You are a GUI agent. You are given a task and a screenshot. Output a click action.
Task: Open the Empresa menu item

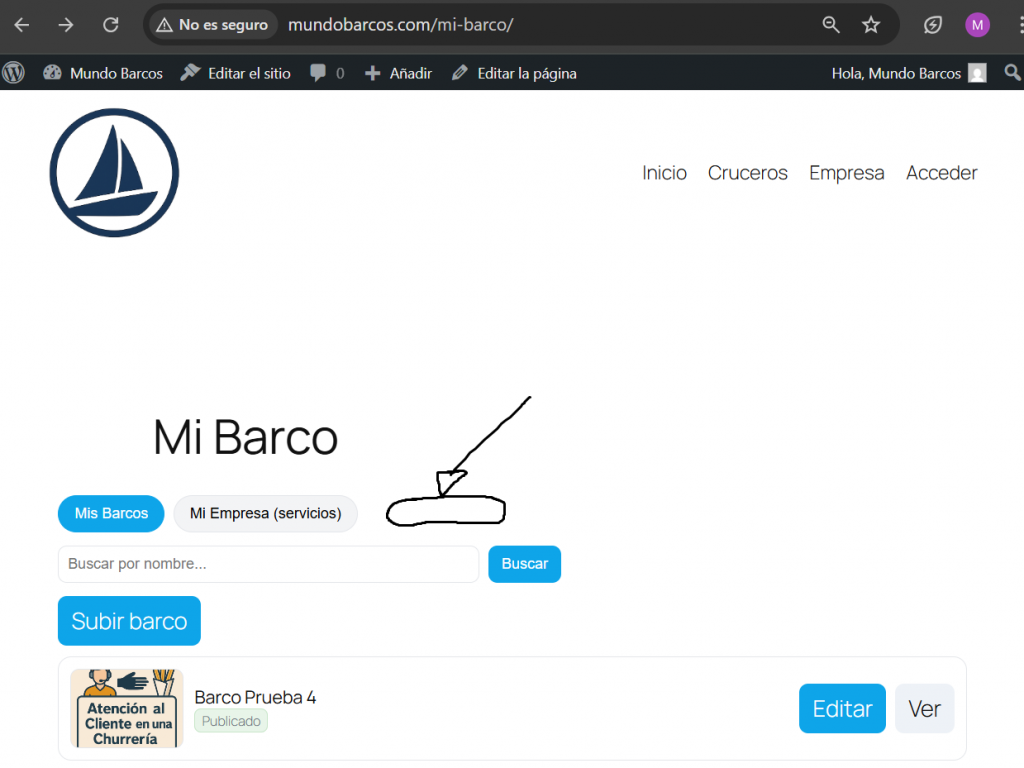[x=846, y=172]
